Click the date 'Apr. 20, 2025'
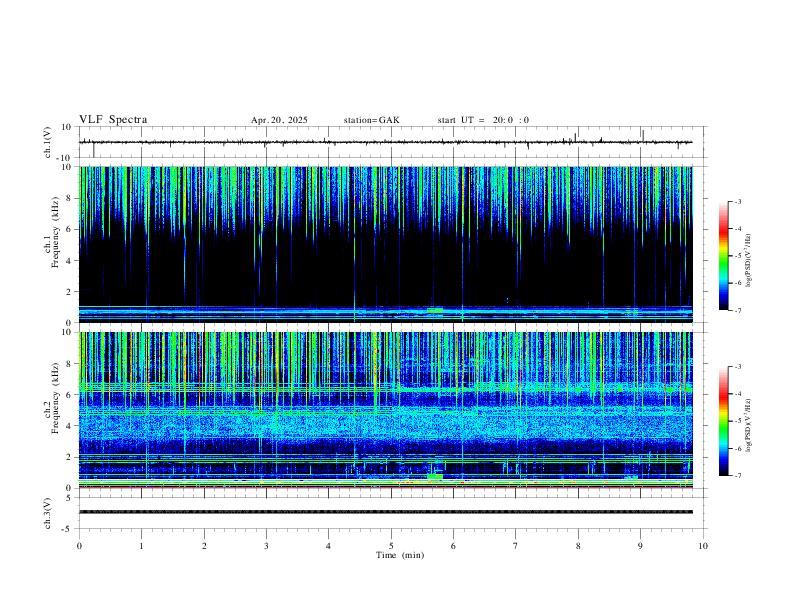This screenshot has width=792, height=612. [279, 120]
